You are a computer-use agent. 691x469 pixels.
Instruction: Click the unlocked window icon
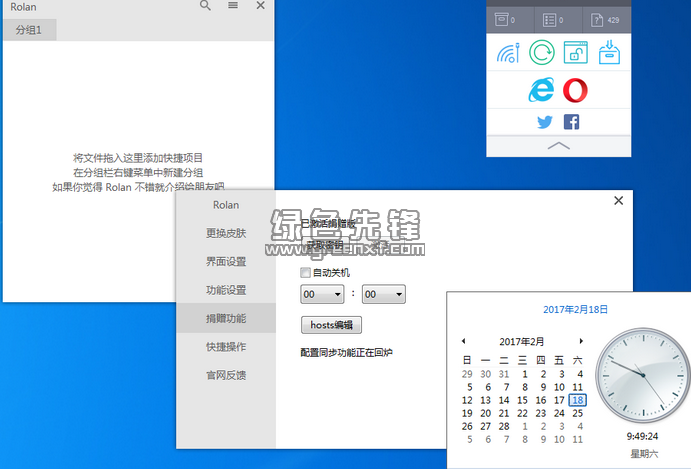tap(575, 52)
